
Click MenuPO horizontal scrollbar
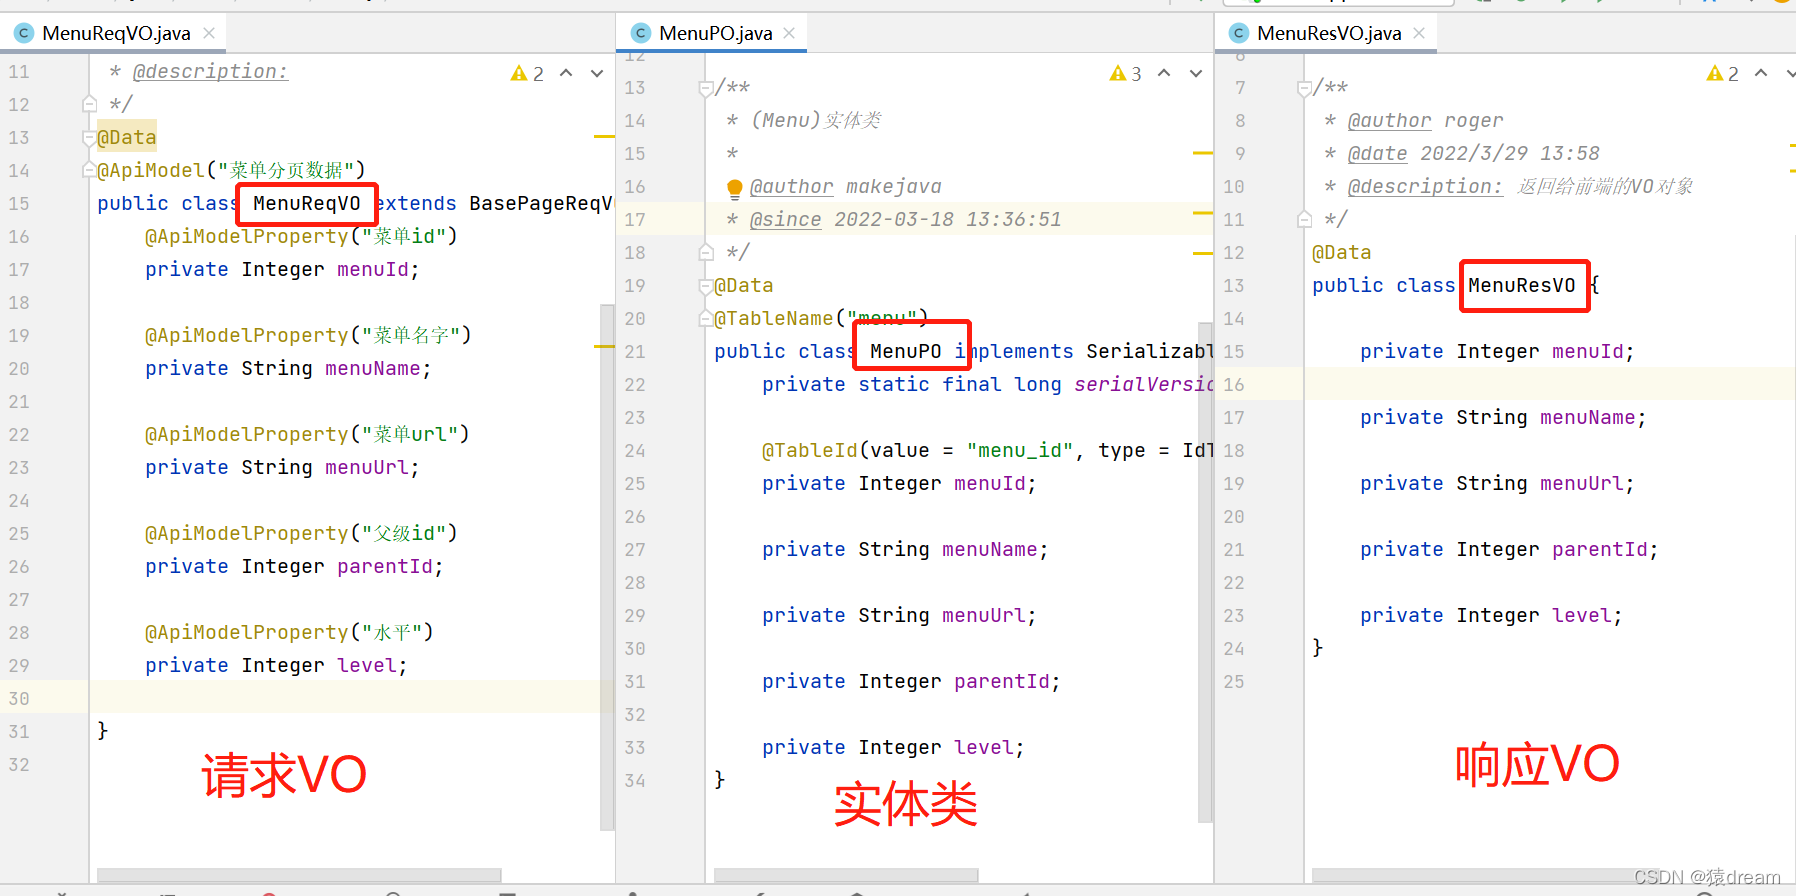point(846,875)
